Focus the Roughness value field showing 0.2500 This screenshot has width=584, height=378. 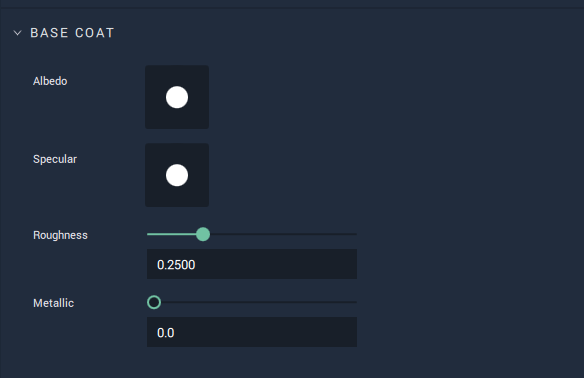click(252, 264)
